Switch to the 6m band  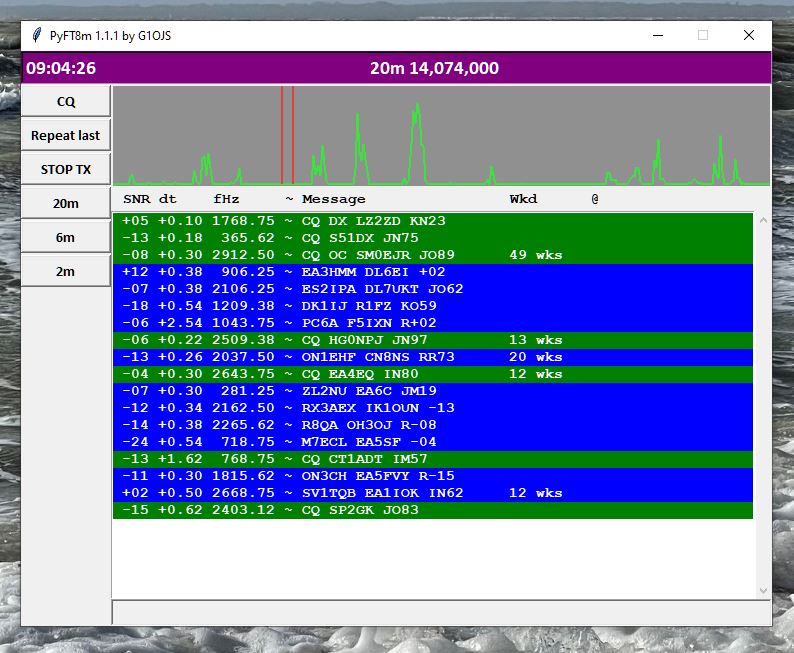point(66,237)
